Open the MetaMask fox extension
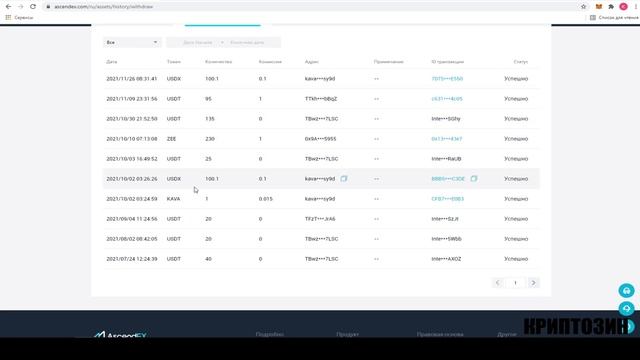 point(599,7)
